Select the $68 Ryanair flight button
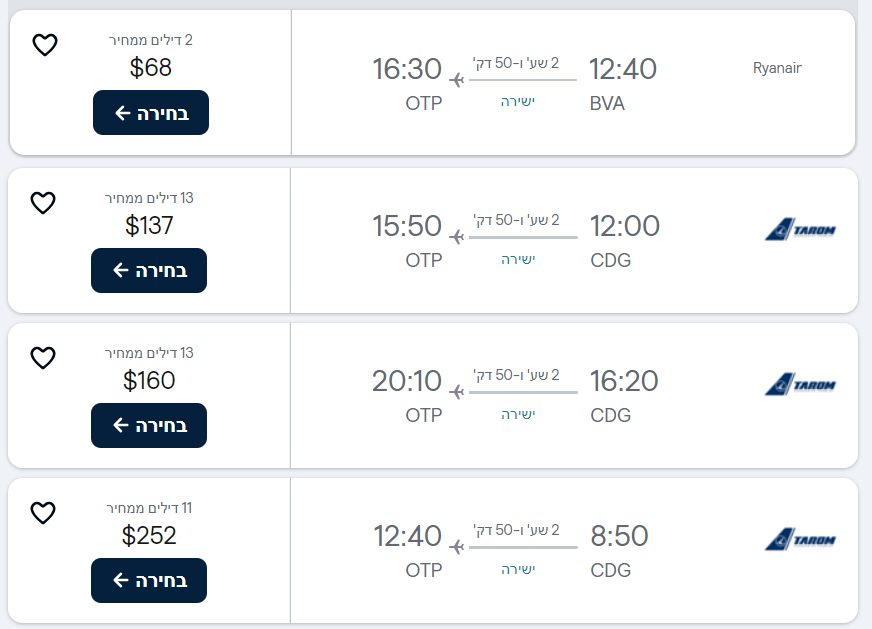 [x=150, y=113]
